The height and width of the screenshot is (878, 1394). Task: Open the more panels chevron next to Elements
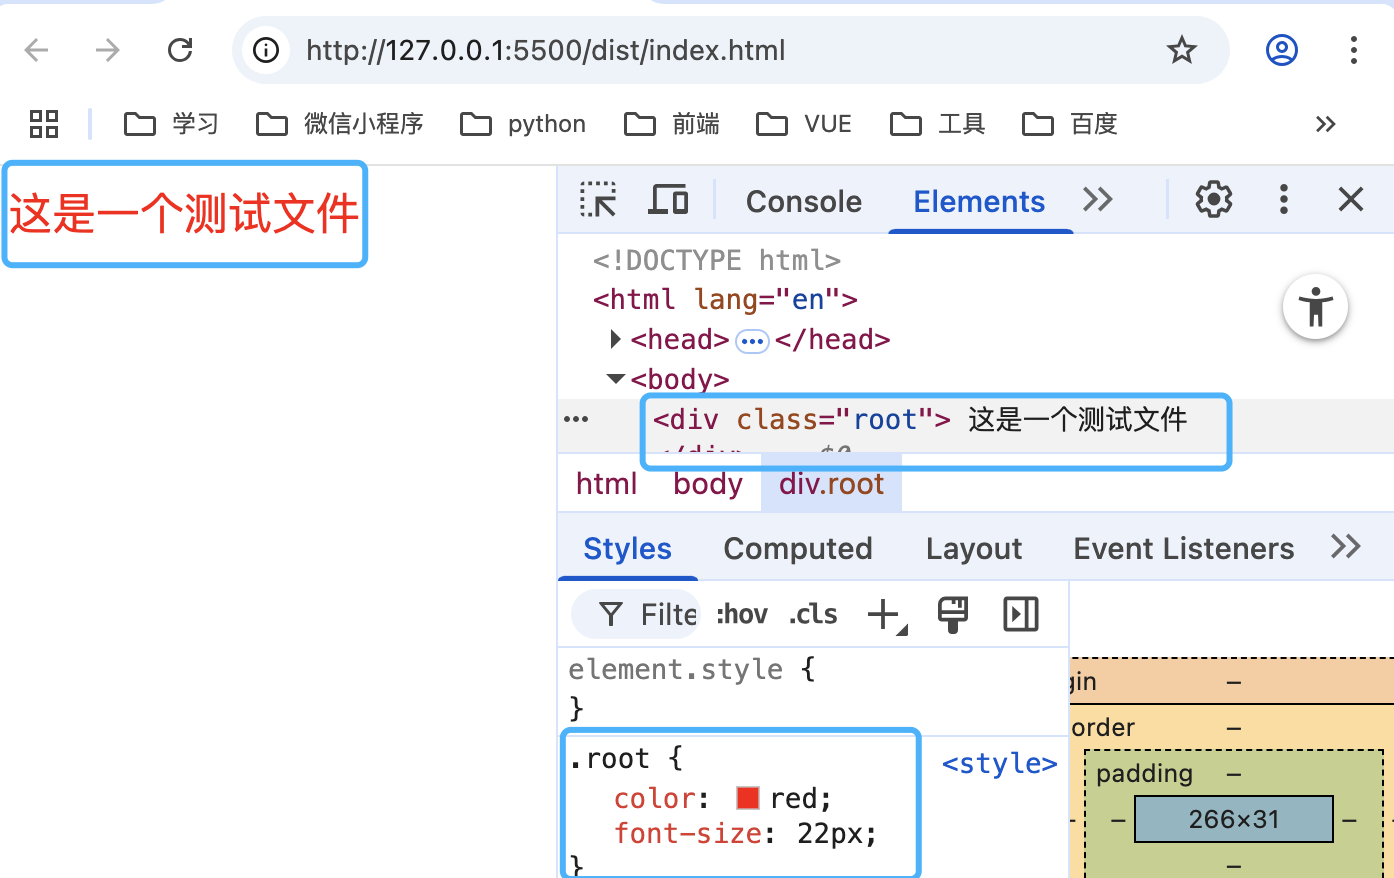(x=1097, y=199)
